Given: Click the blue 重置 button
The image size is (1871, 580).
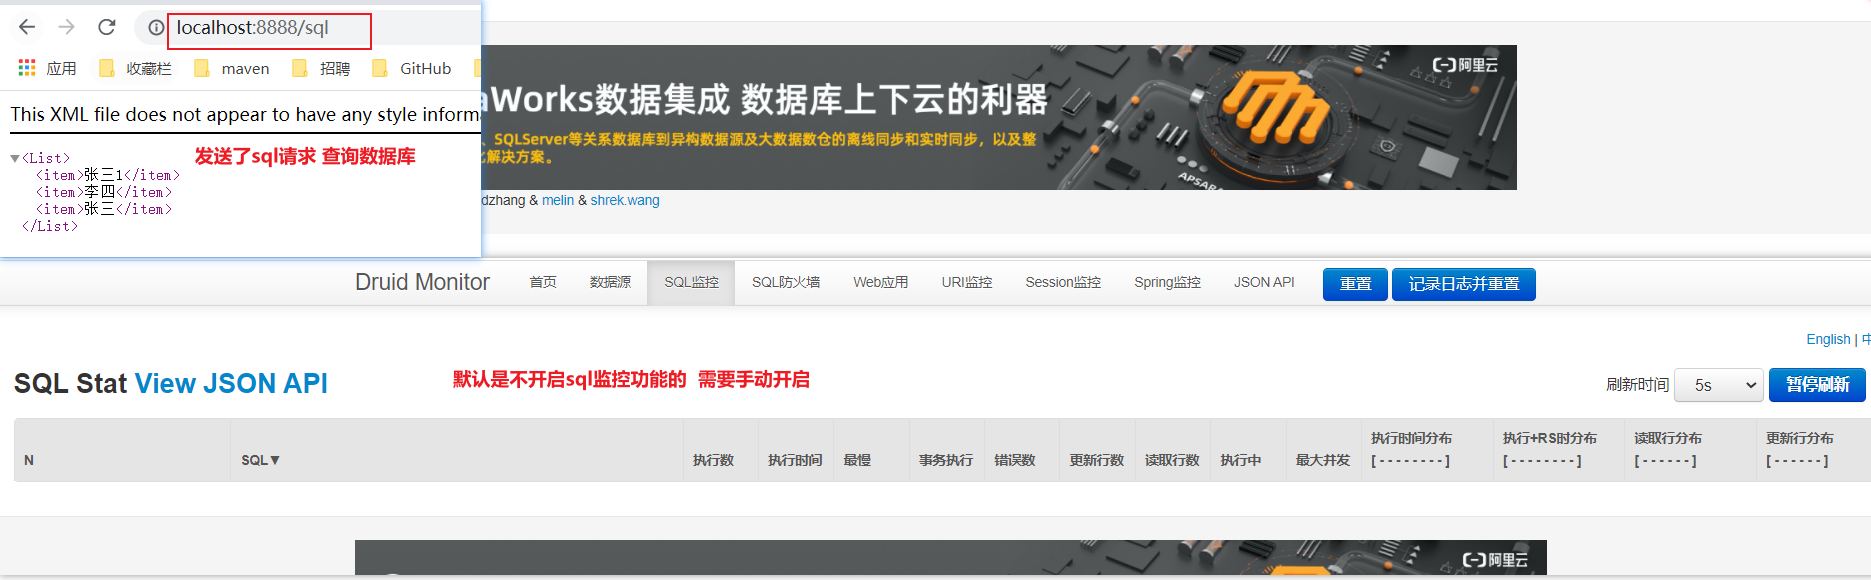Looking at the screenshot, I should (x=1355, y=284).
